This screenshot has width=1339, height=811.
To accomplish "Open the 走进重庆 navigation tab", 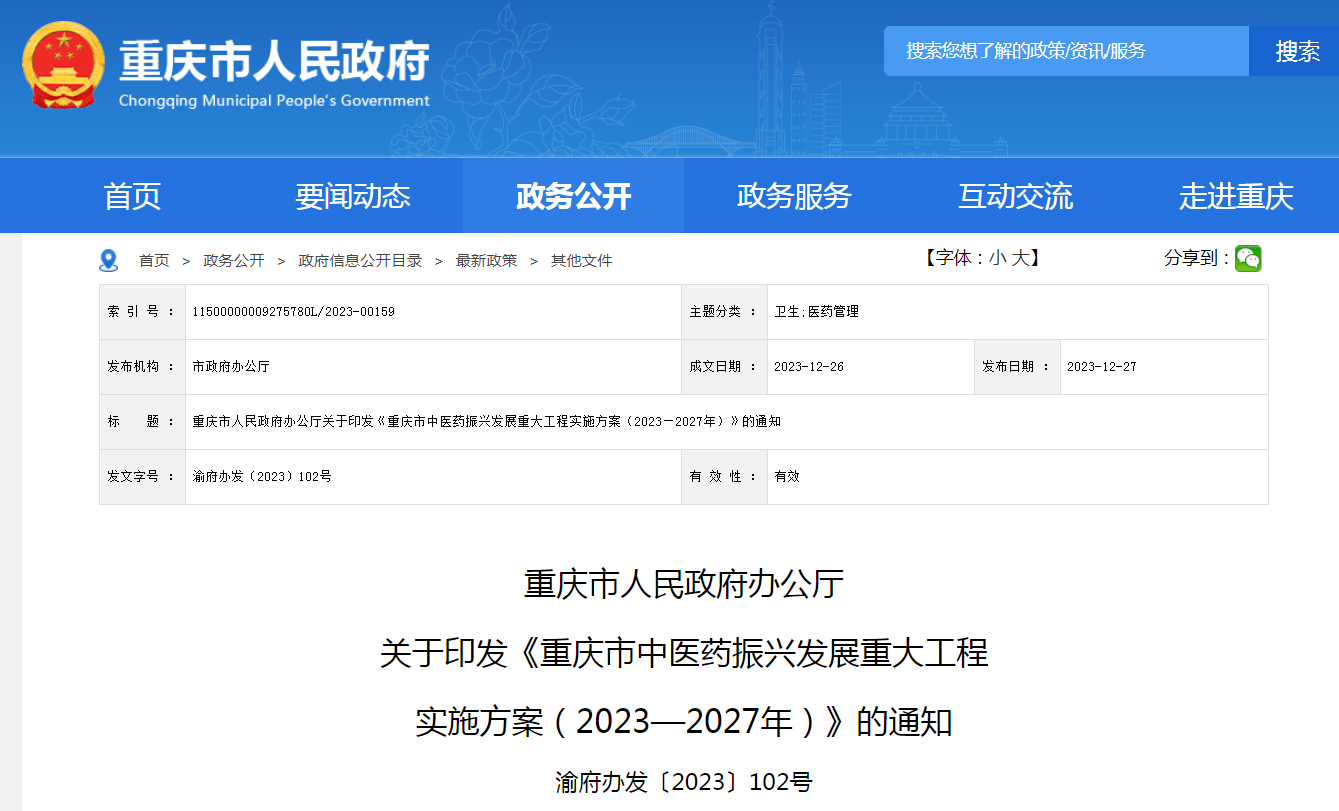I will click(x=1236, y=196).
